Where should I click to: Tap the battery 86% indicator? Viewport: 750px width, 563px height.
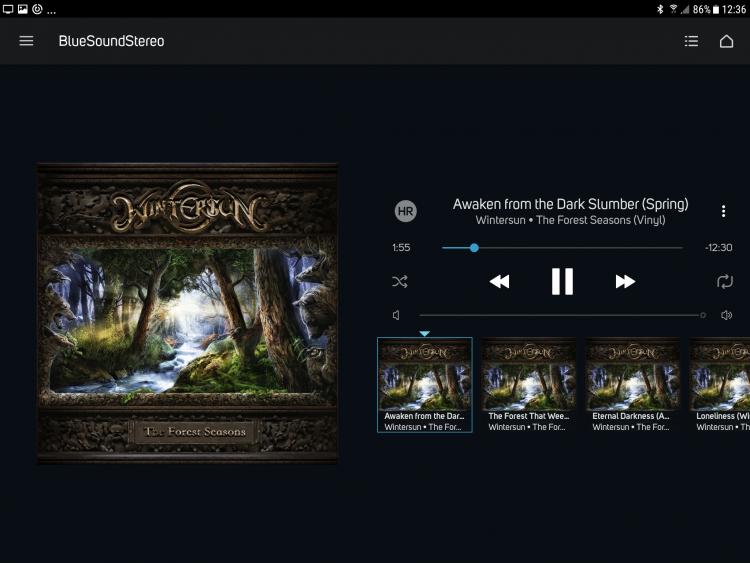[706, 9]
